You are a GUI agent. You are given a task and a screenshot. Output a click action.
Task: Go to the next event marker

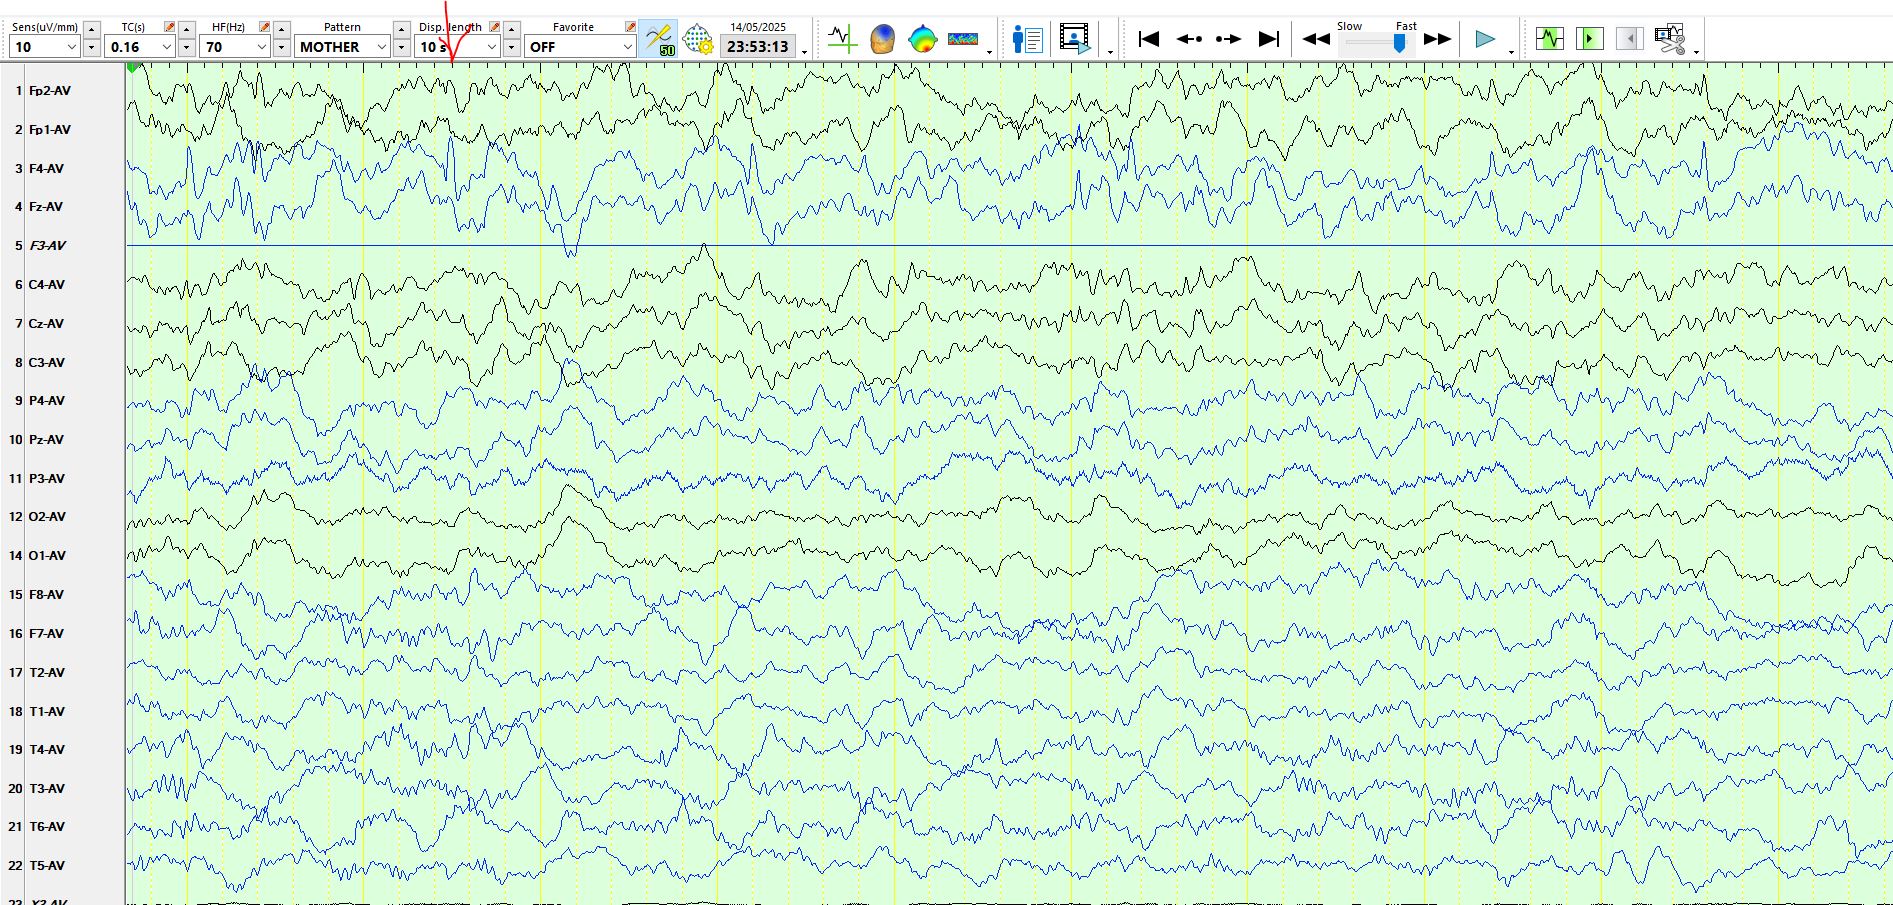tap(1228, 39)
